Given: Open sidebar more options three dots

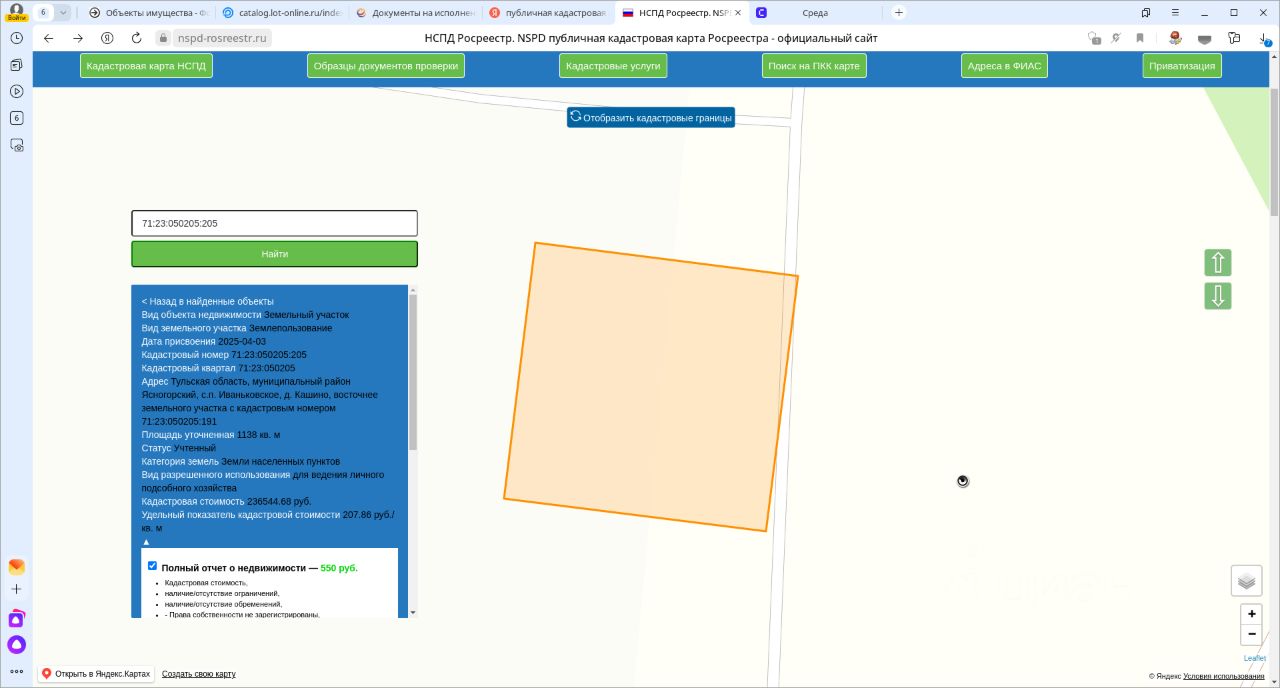Looking at the screenshot, I should coord(16,671).
